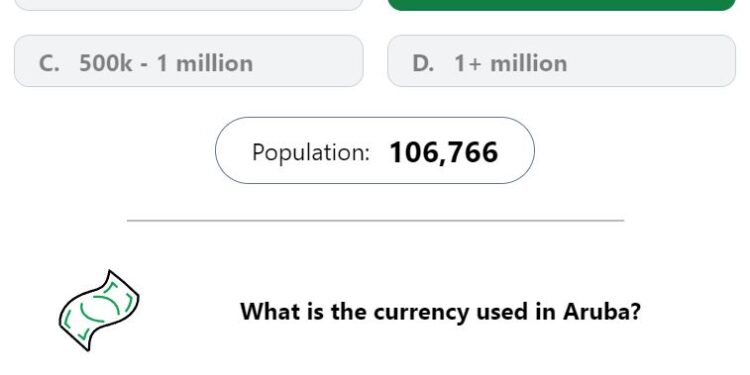
Task: Click the "1+ million" answer text
Action: point(511,63)
